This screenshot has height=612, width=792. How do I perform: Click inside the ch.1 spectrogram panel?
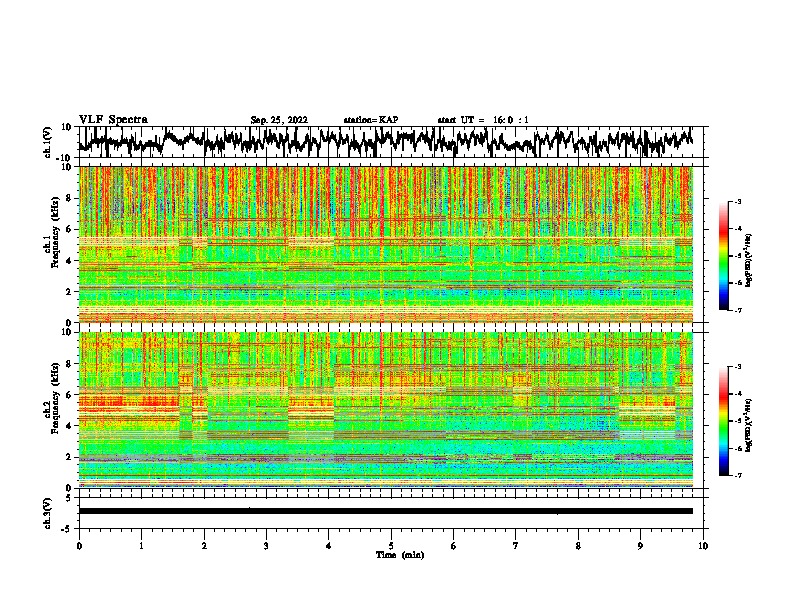pos(385,244)
